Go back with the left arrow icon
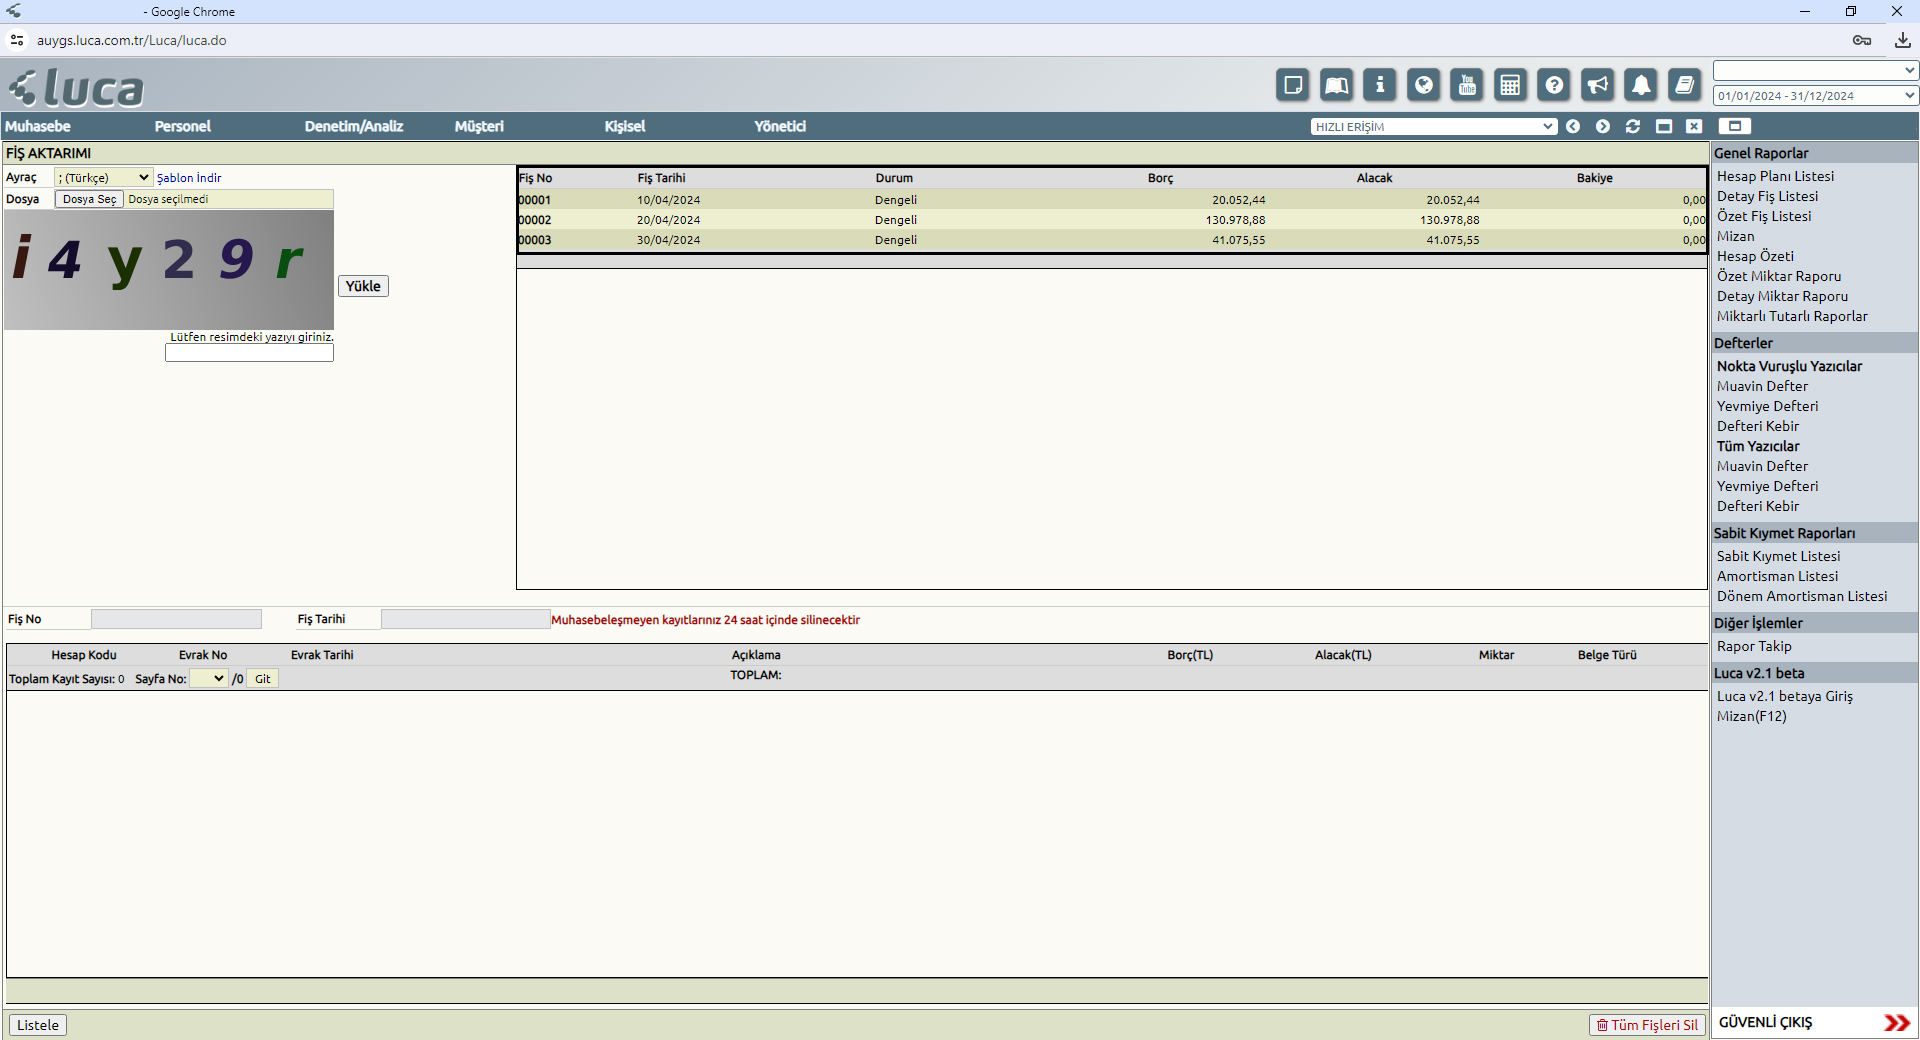Viewport: 1920px width, 1040px height. (1573, 126)
